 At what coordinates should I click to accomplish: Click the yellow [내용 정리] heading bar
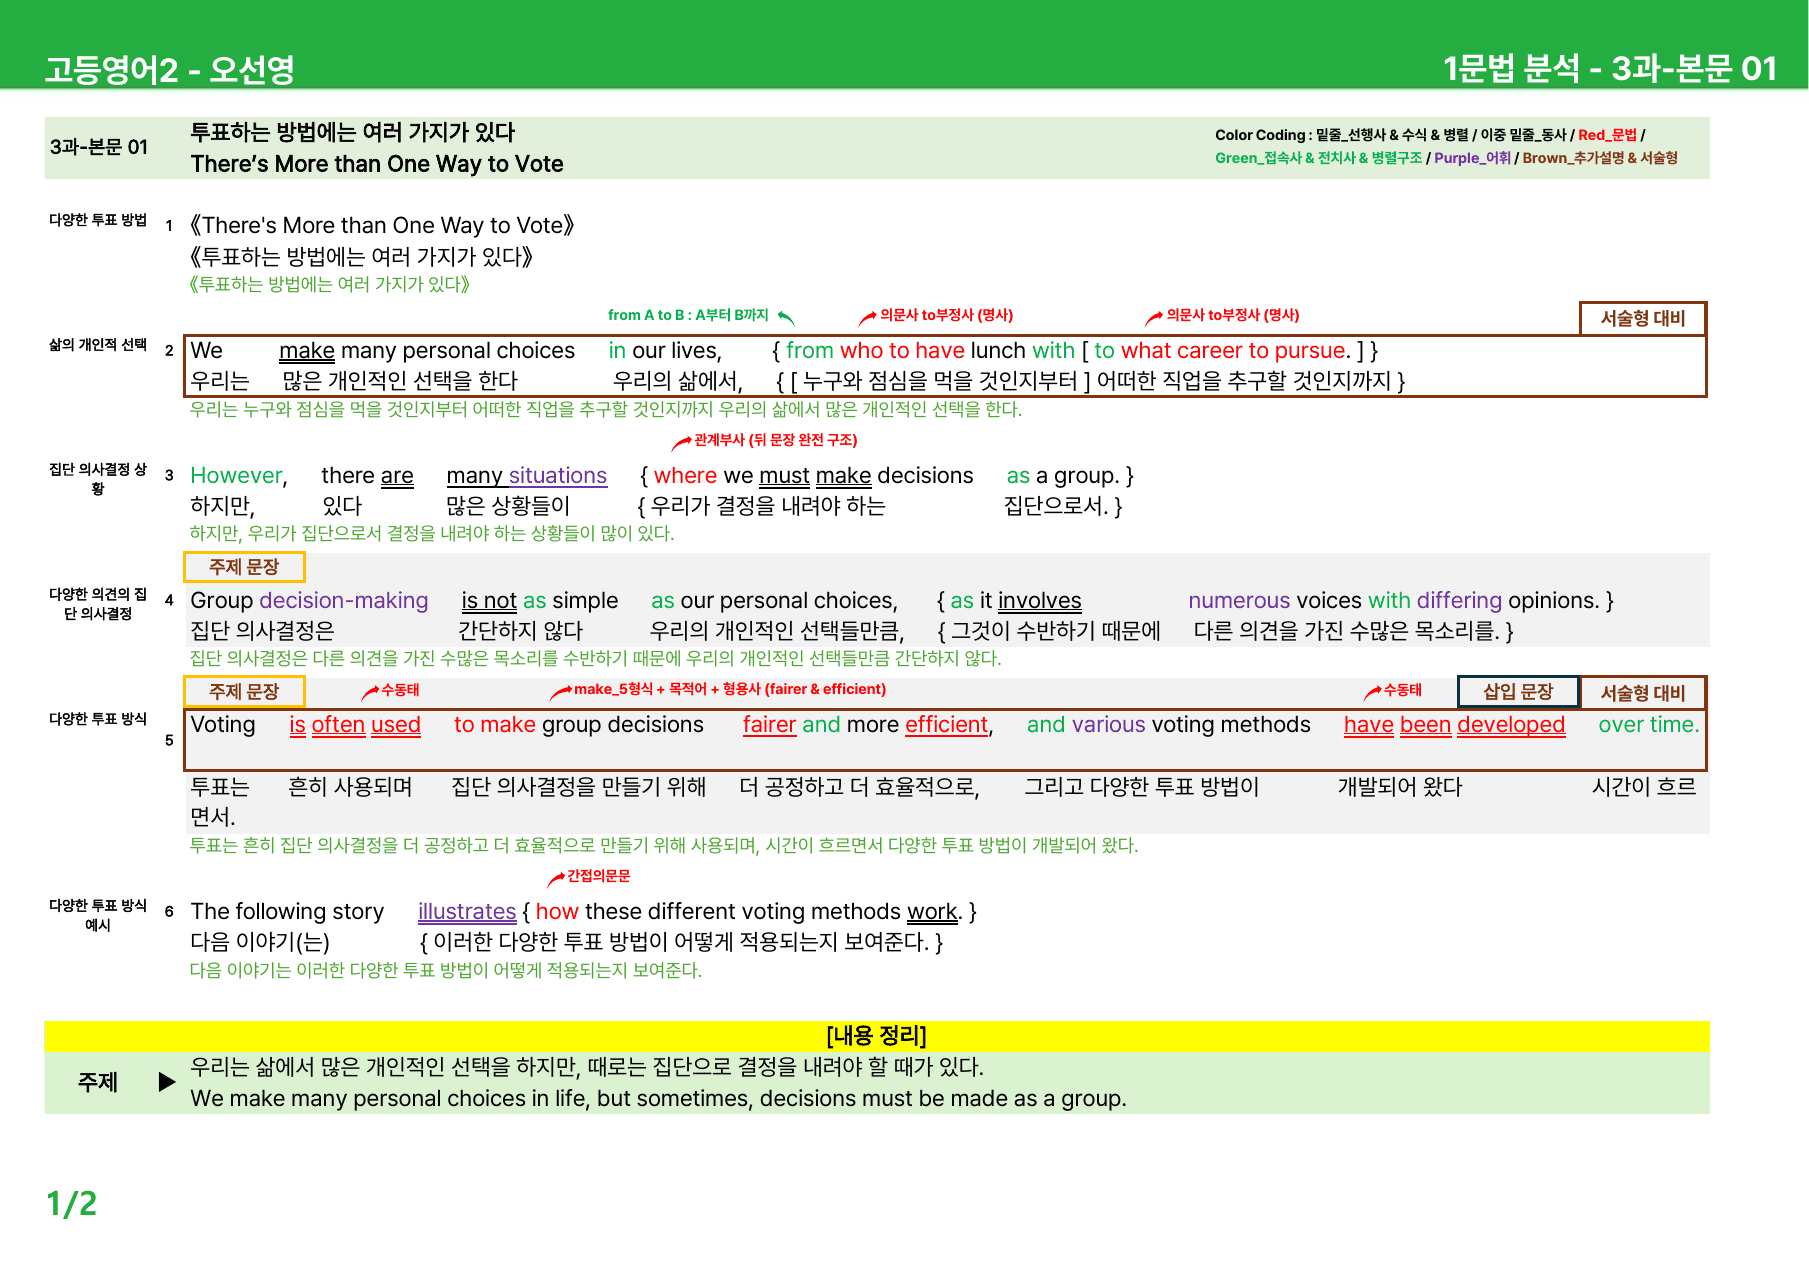click(877, 1036)
